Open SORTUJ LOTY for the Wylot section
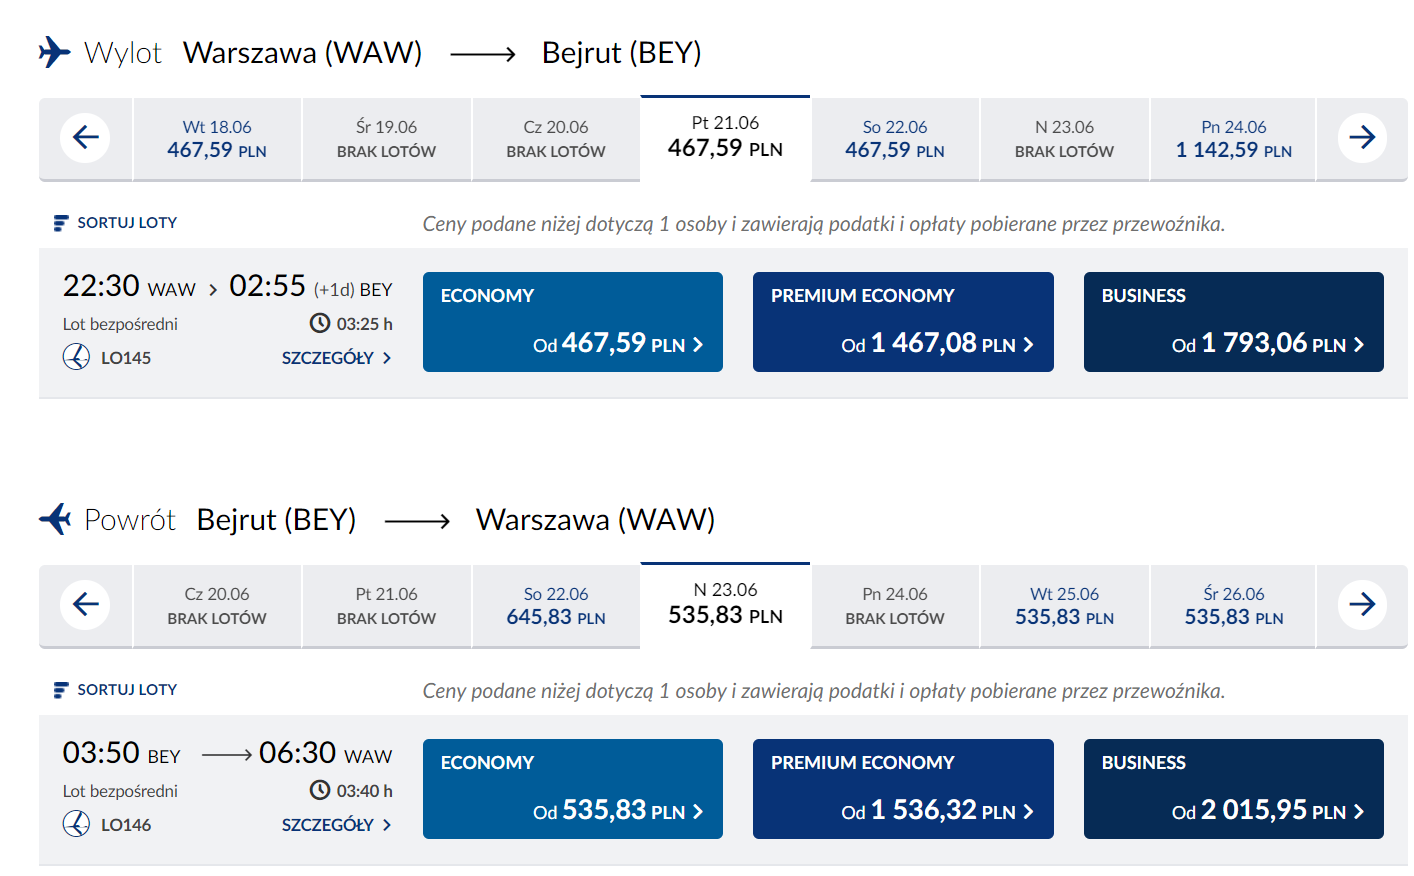This screenshot has height=876, width=1414. 126,223
